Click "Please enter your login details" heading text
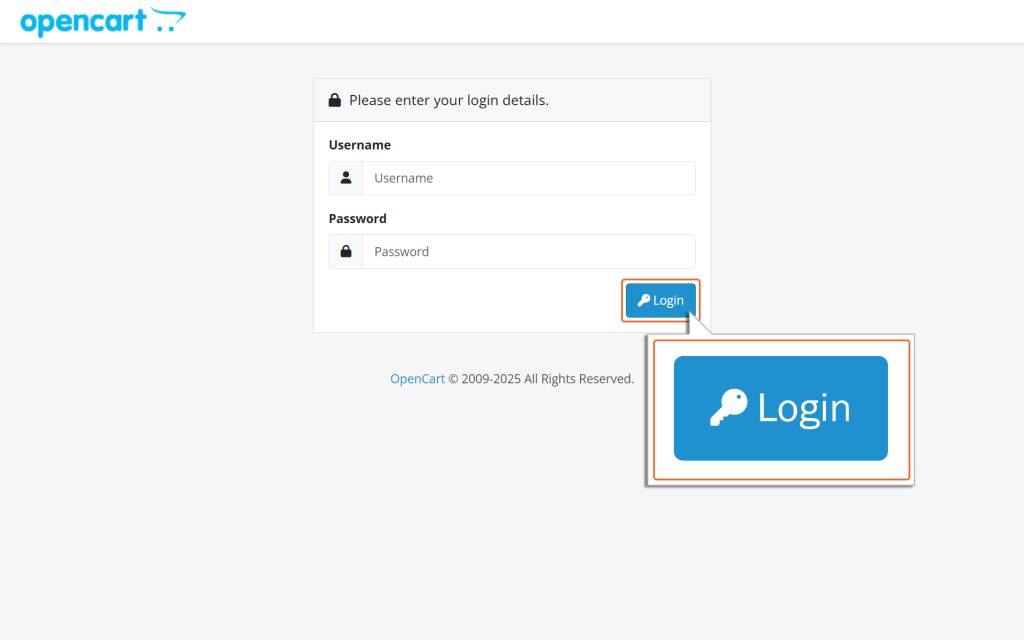 click(x=448, y=100)
